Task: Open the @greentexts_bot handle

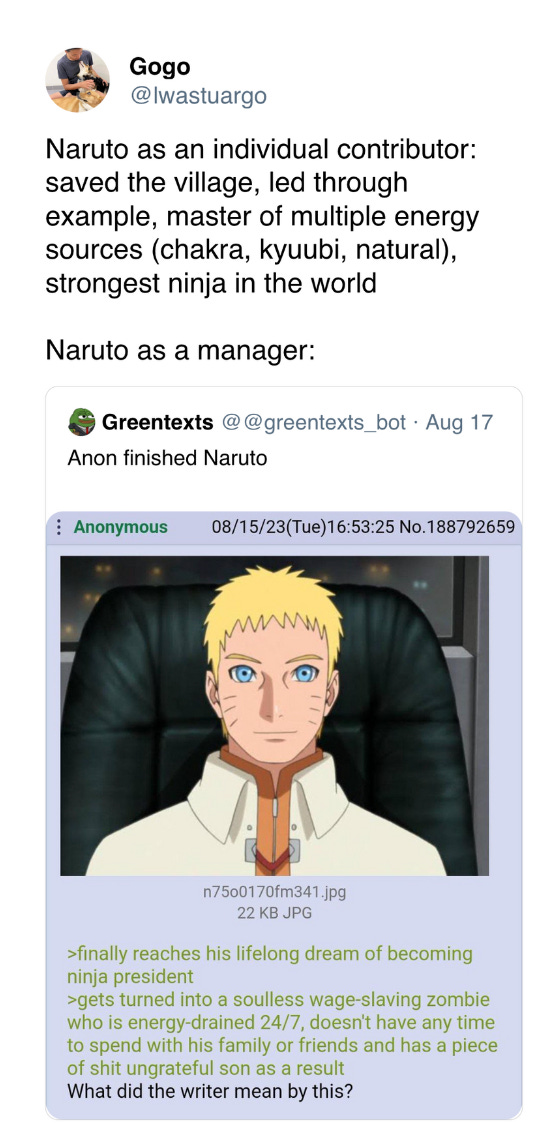Action: [313, 422]
